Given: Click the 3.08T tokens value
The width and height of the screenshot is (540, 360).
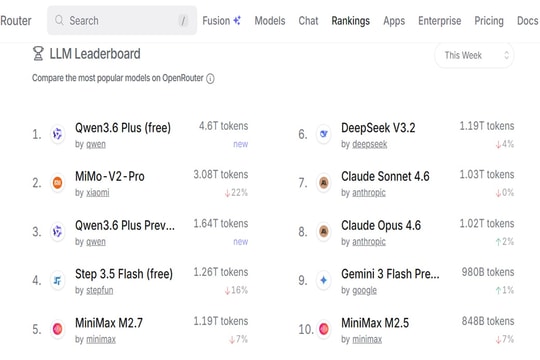Looking at the screenshot, I should (x=221, y=174).
